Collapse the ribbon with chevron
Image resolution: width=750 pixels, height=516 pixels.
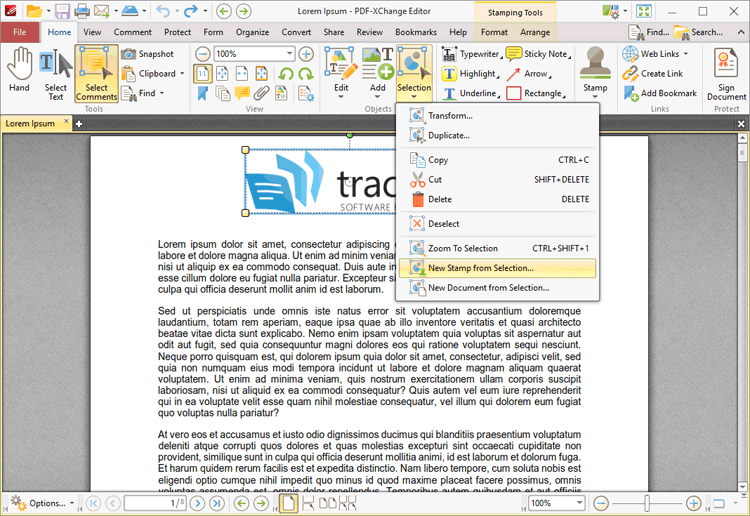tap(740, 32)
